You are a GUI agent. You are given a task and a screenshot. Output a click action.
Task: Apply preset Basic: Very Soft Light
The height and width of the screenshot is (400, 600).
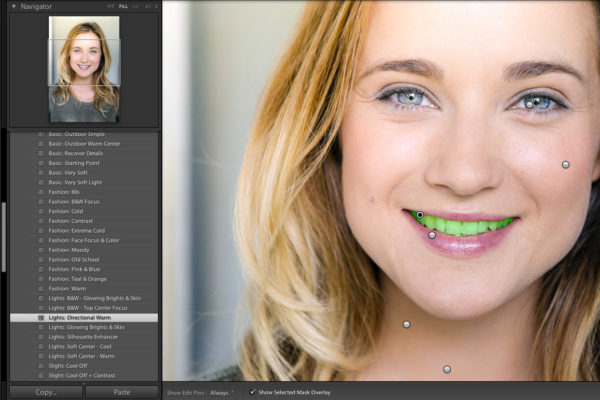[84, 182]
